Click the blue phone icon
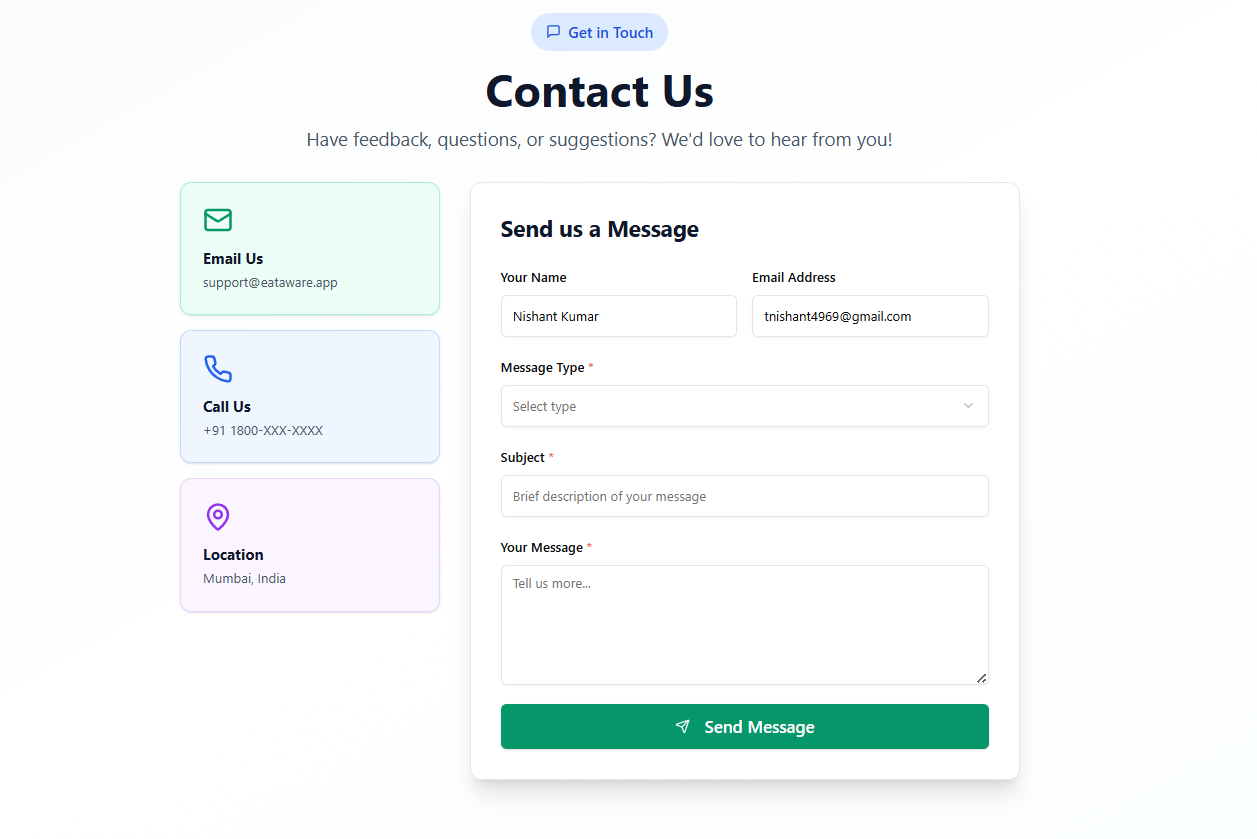 click(x=218, y=368)
